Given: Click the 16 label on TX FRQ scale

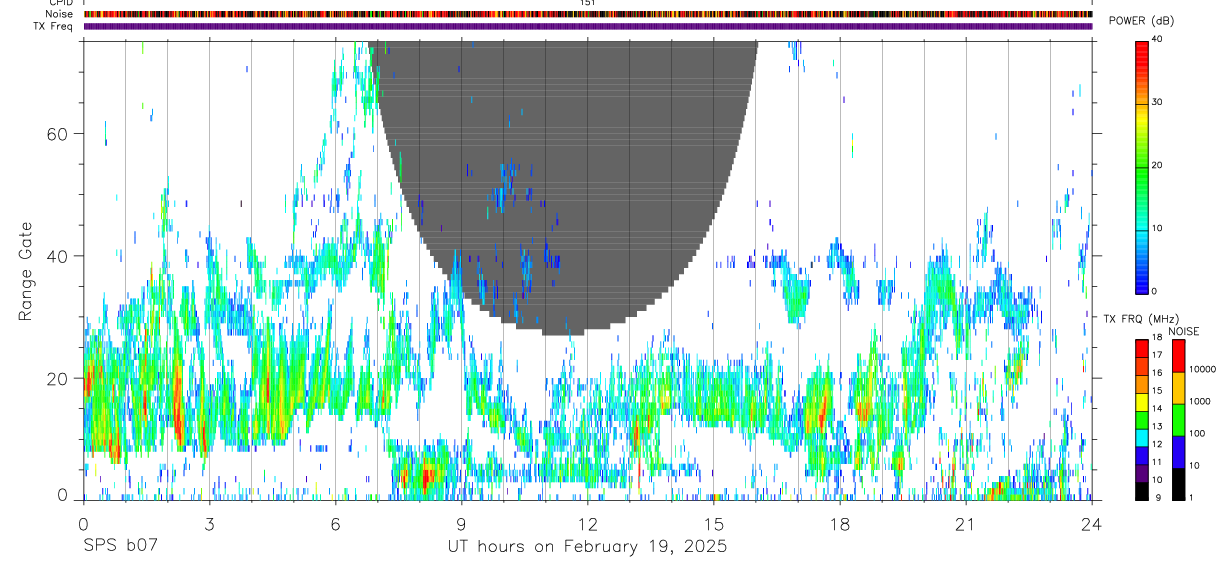Looking at the screenshot, I should (1155, 373).
